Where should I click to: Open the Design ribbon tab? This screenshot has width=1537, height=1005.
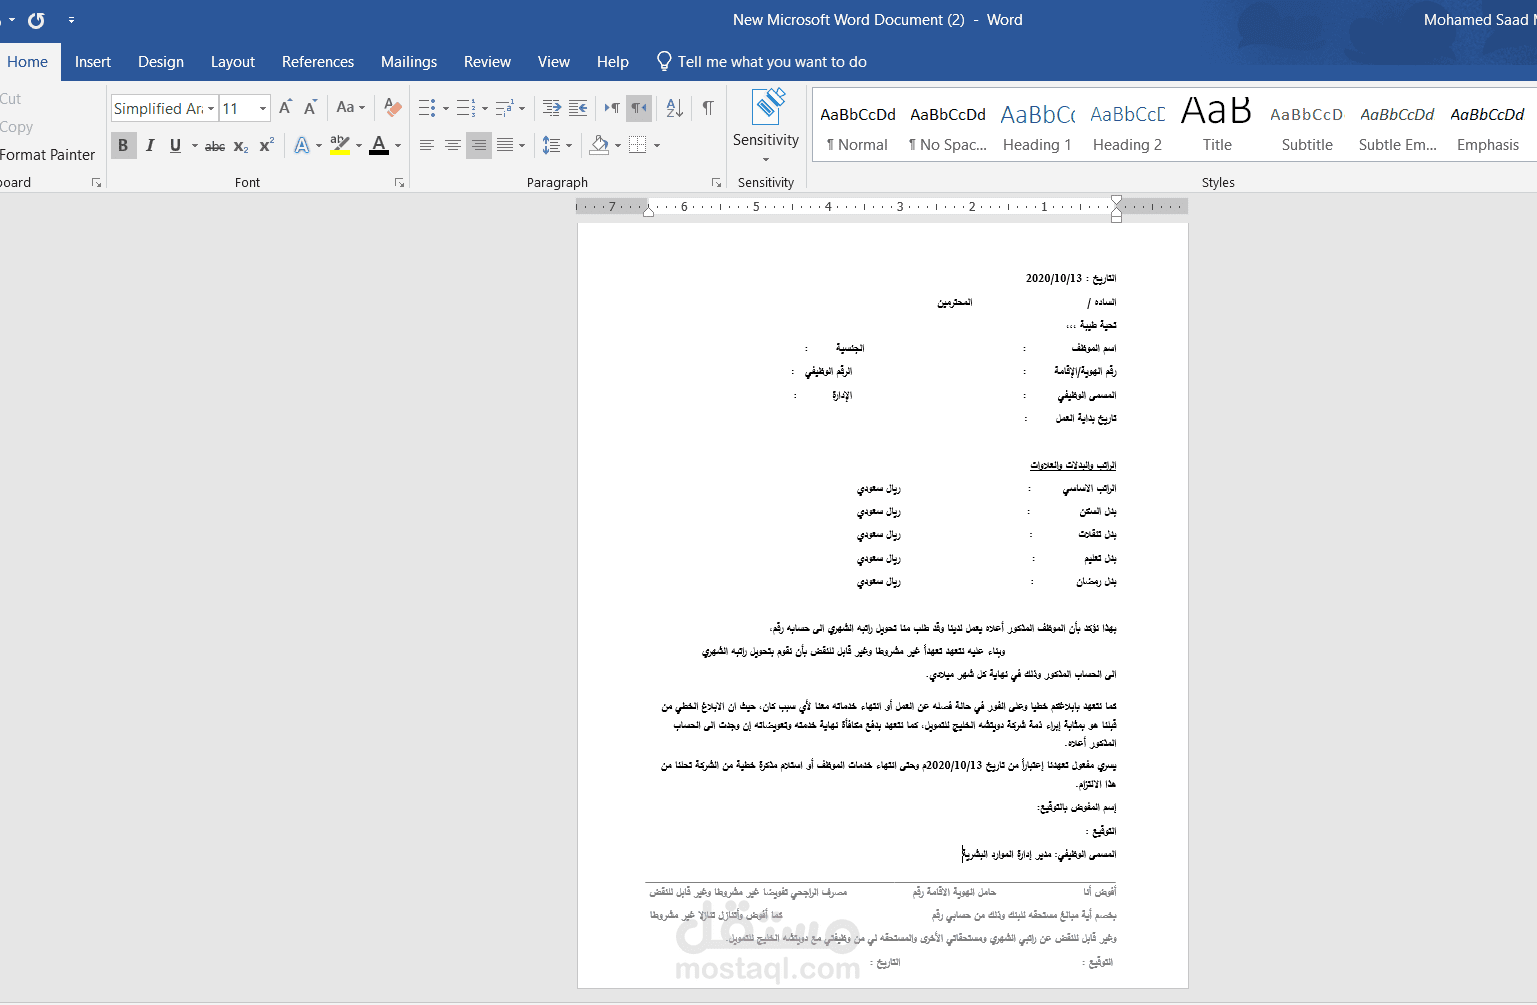pyautogui.click(x=160, y=61)
